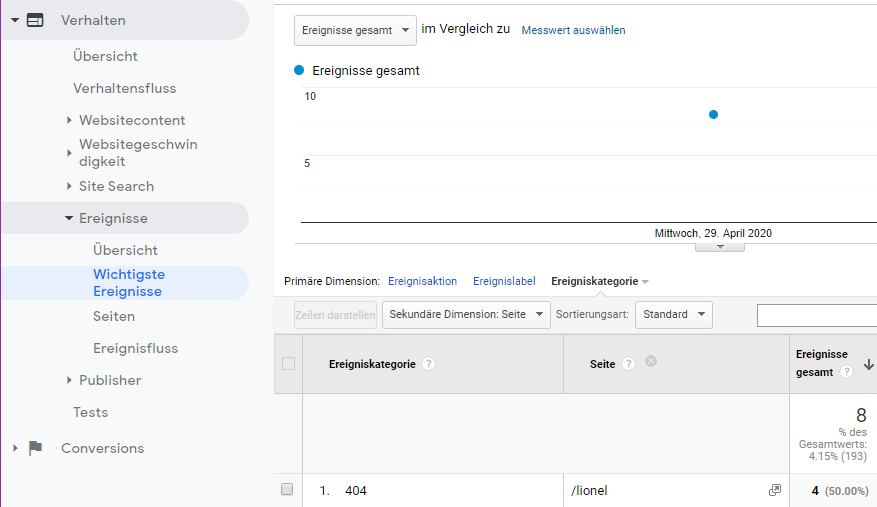
Task: Switch primary dimension to Ereignisaktion
Action: click(x=422, y=281)
